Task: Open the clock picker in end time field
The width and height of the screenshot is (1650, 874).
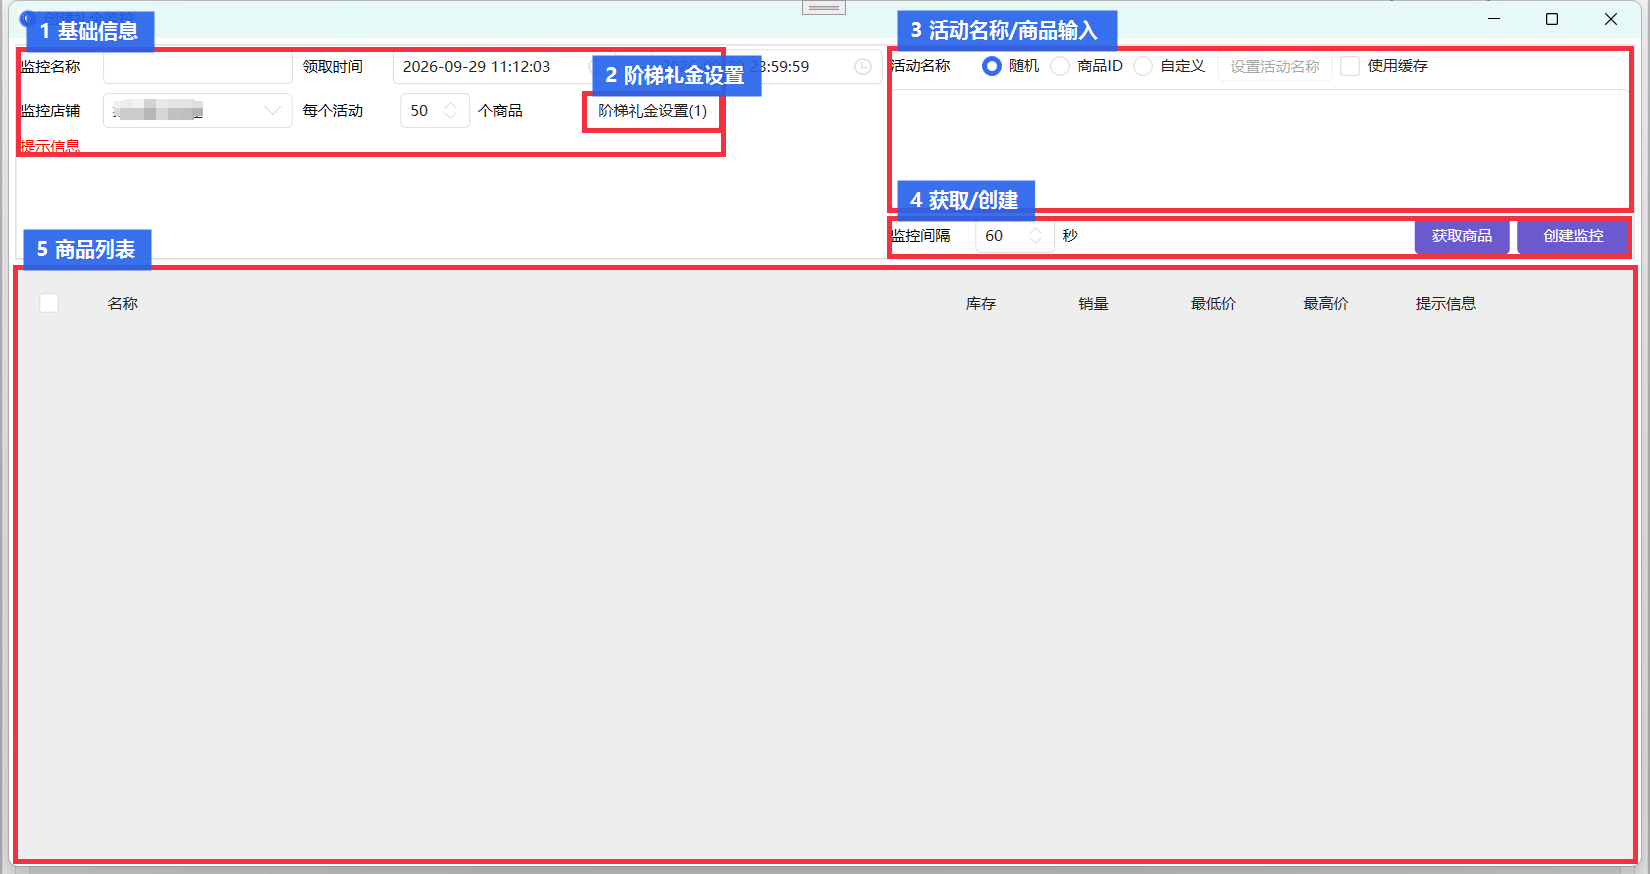Action: (x=862, y=67)
